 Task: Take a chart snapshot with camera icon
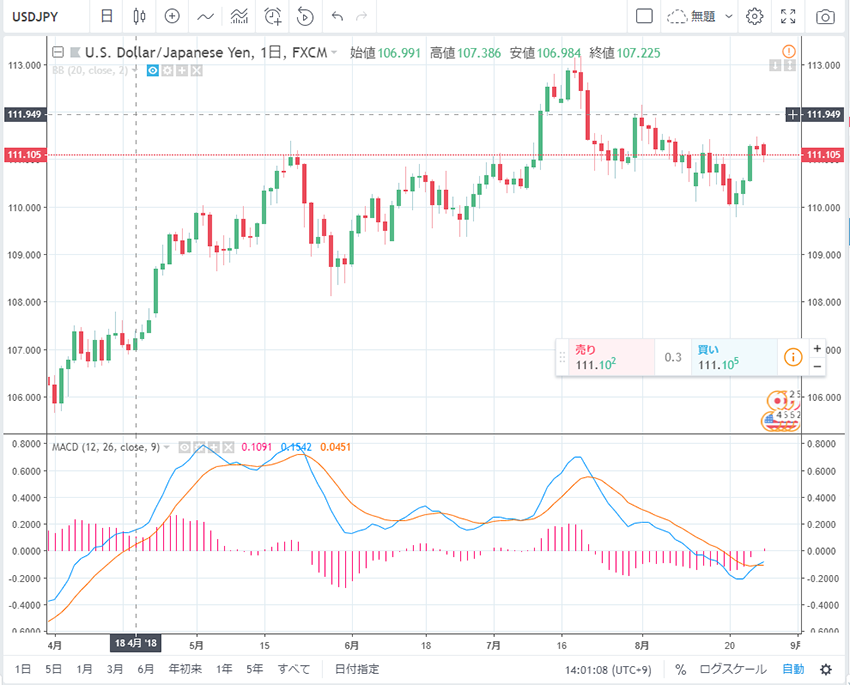pyautogui.click(x=825, y=17)
